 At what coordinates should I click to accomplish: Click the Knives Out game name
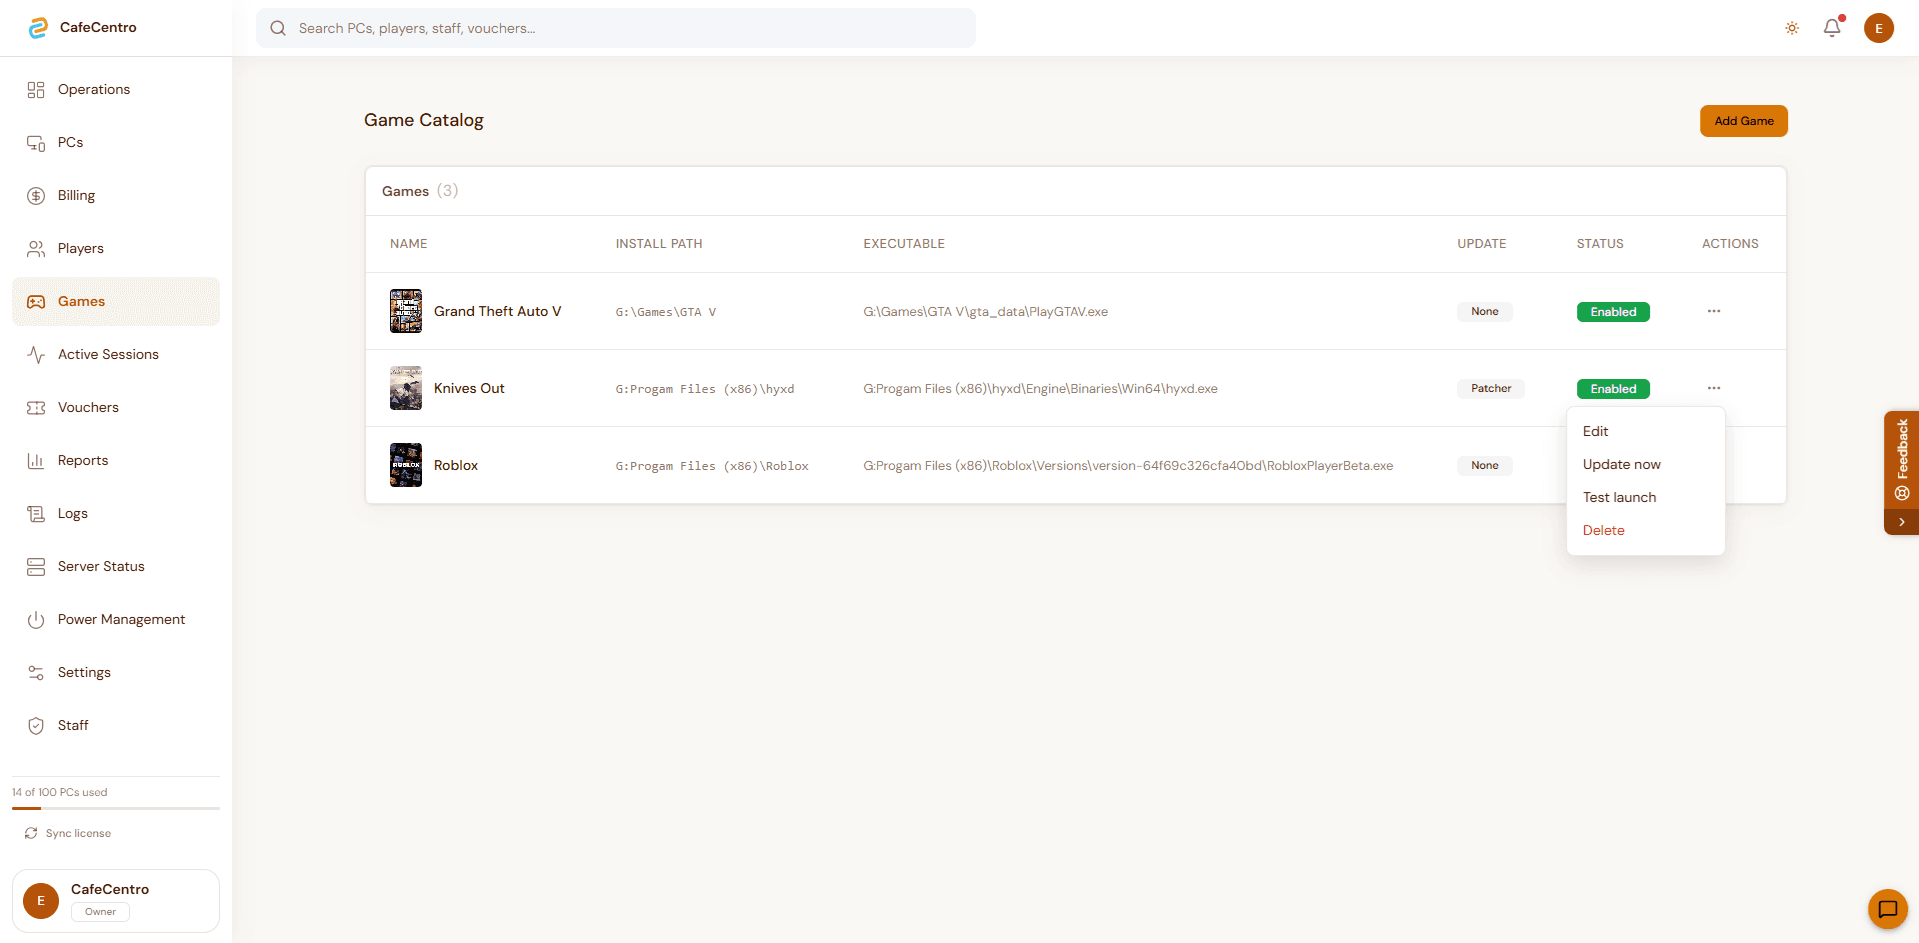tap(469, 388)
